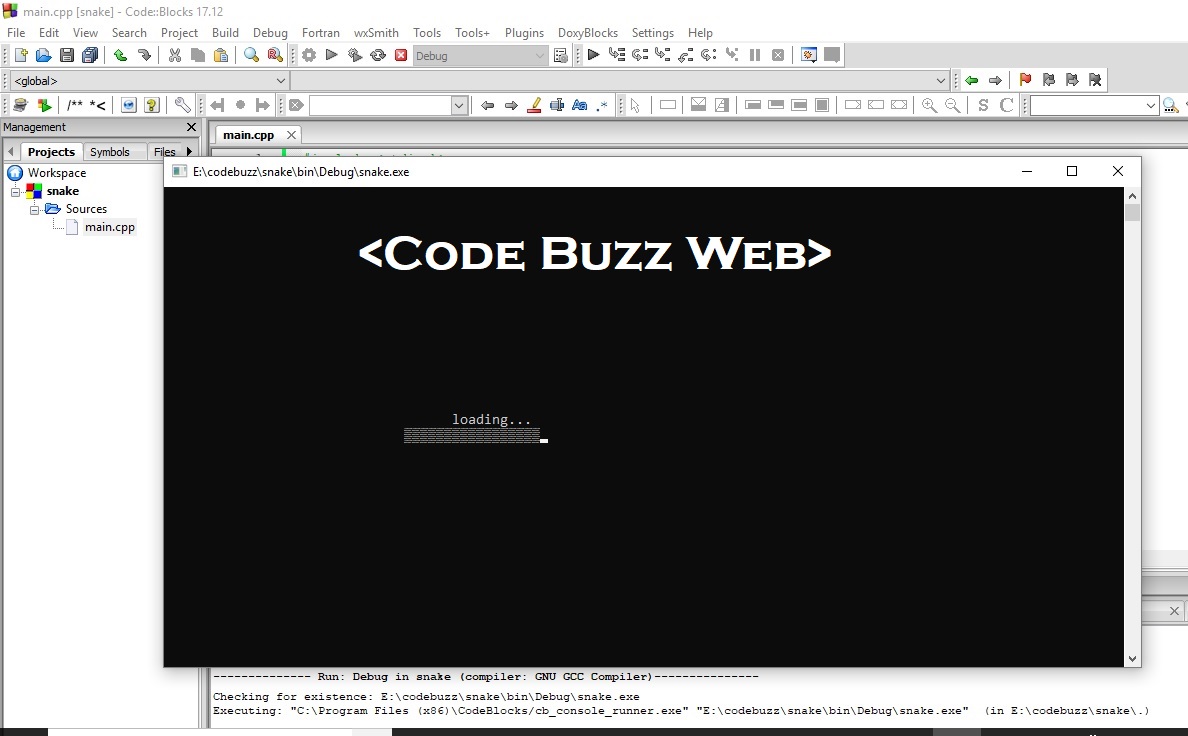Viewport: 1188px width, 736px height.
Task: Insert Doxygen block comment /** icon
Action: click(x=74, y=105)
